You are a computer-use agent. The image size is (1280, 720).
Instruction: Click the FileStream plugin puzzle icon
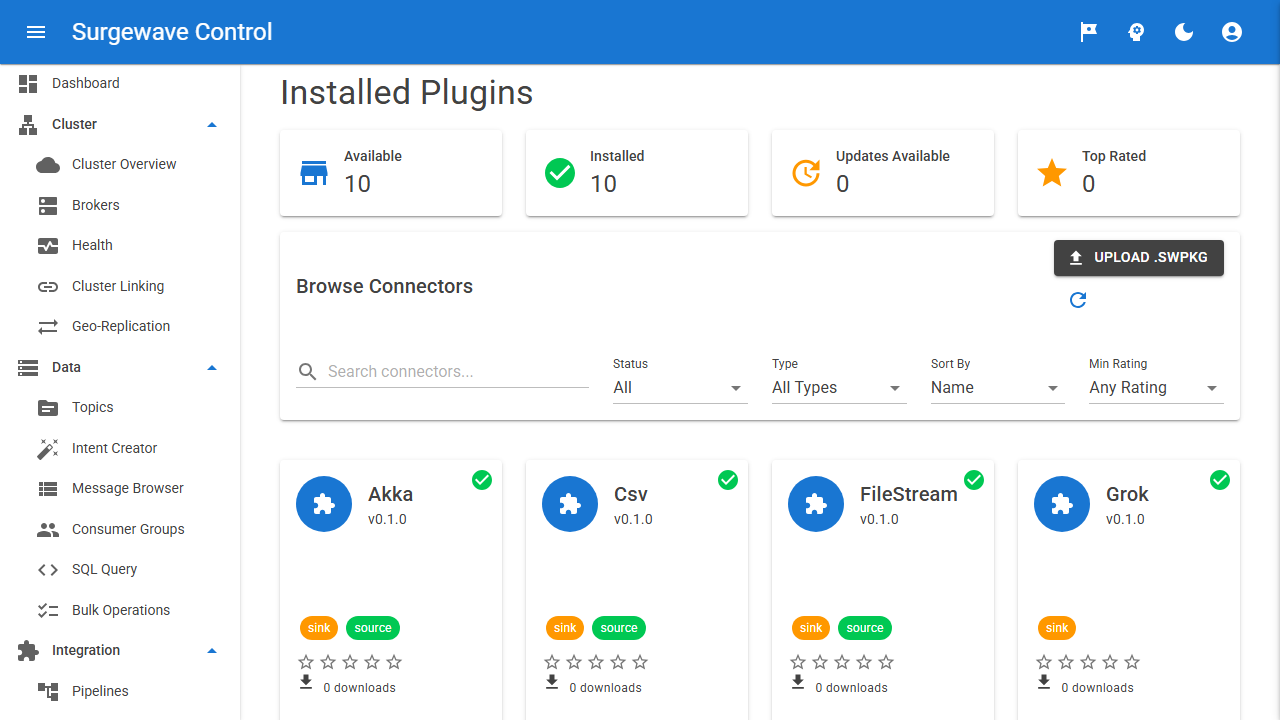coord(816,504)
